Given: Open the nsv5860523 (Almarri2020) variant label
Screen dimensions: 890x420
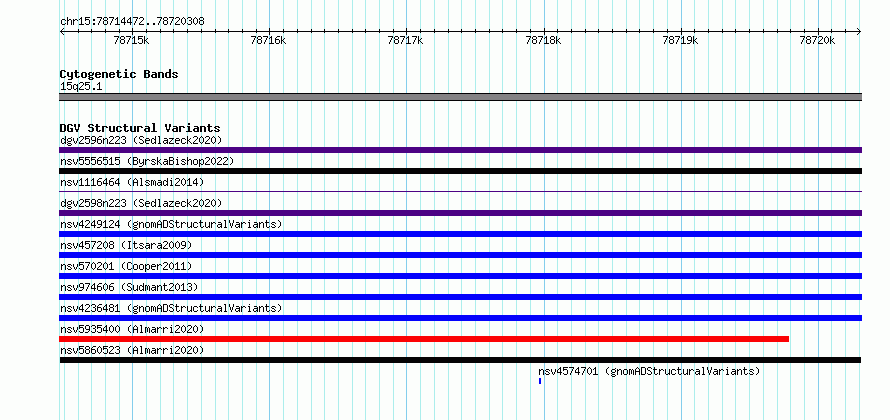Looking at the screenshot, I should [x=132, y=350].
